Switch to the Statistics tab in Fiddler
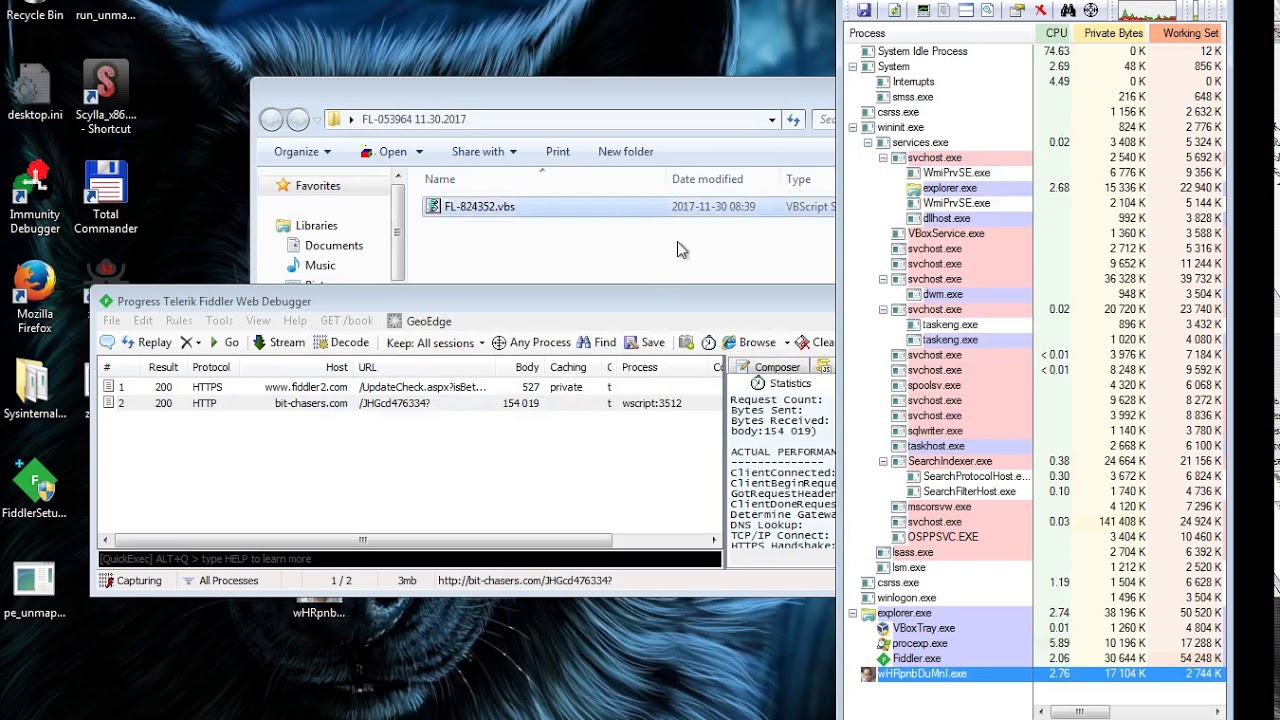Screen dimensions: 1280x720 [781, 383]
